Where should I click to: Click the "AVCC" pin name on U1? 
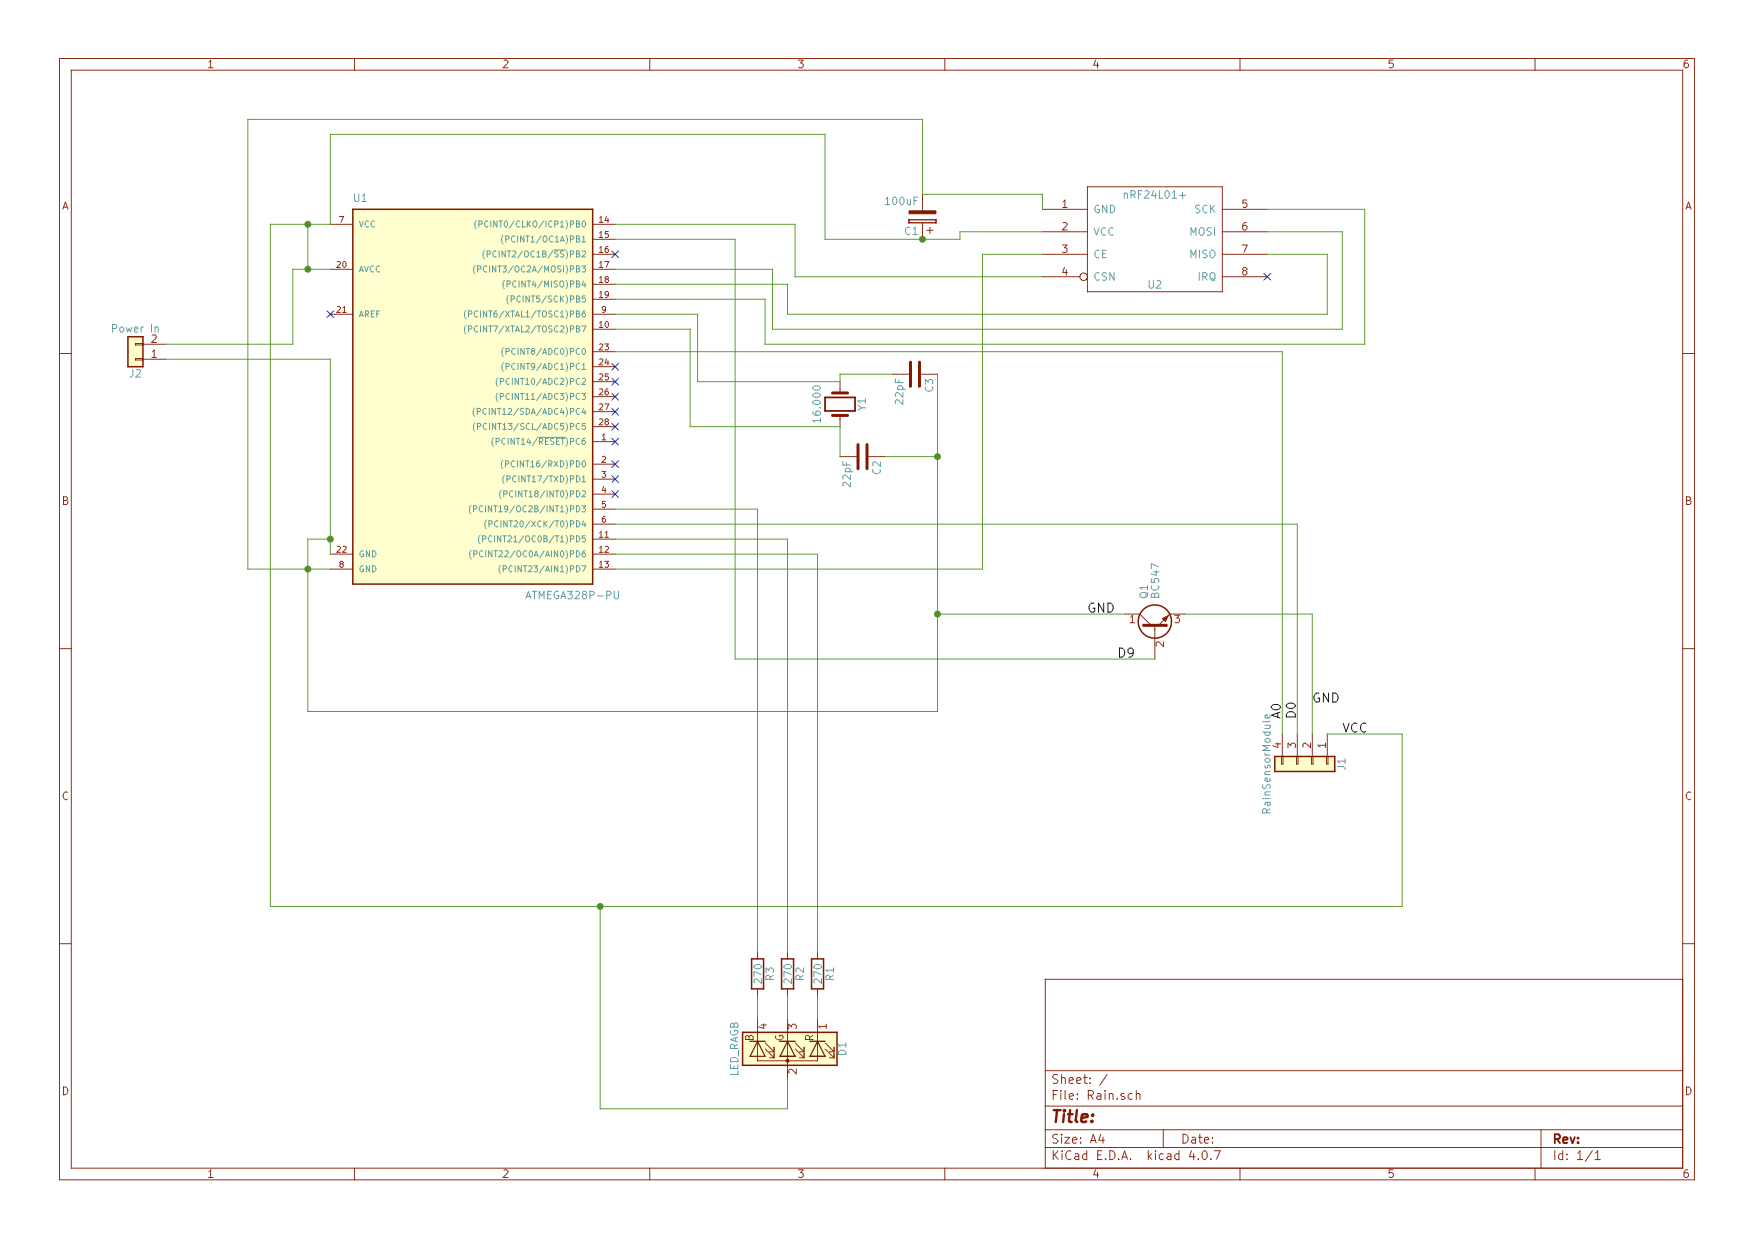369,269
